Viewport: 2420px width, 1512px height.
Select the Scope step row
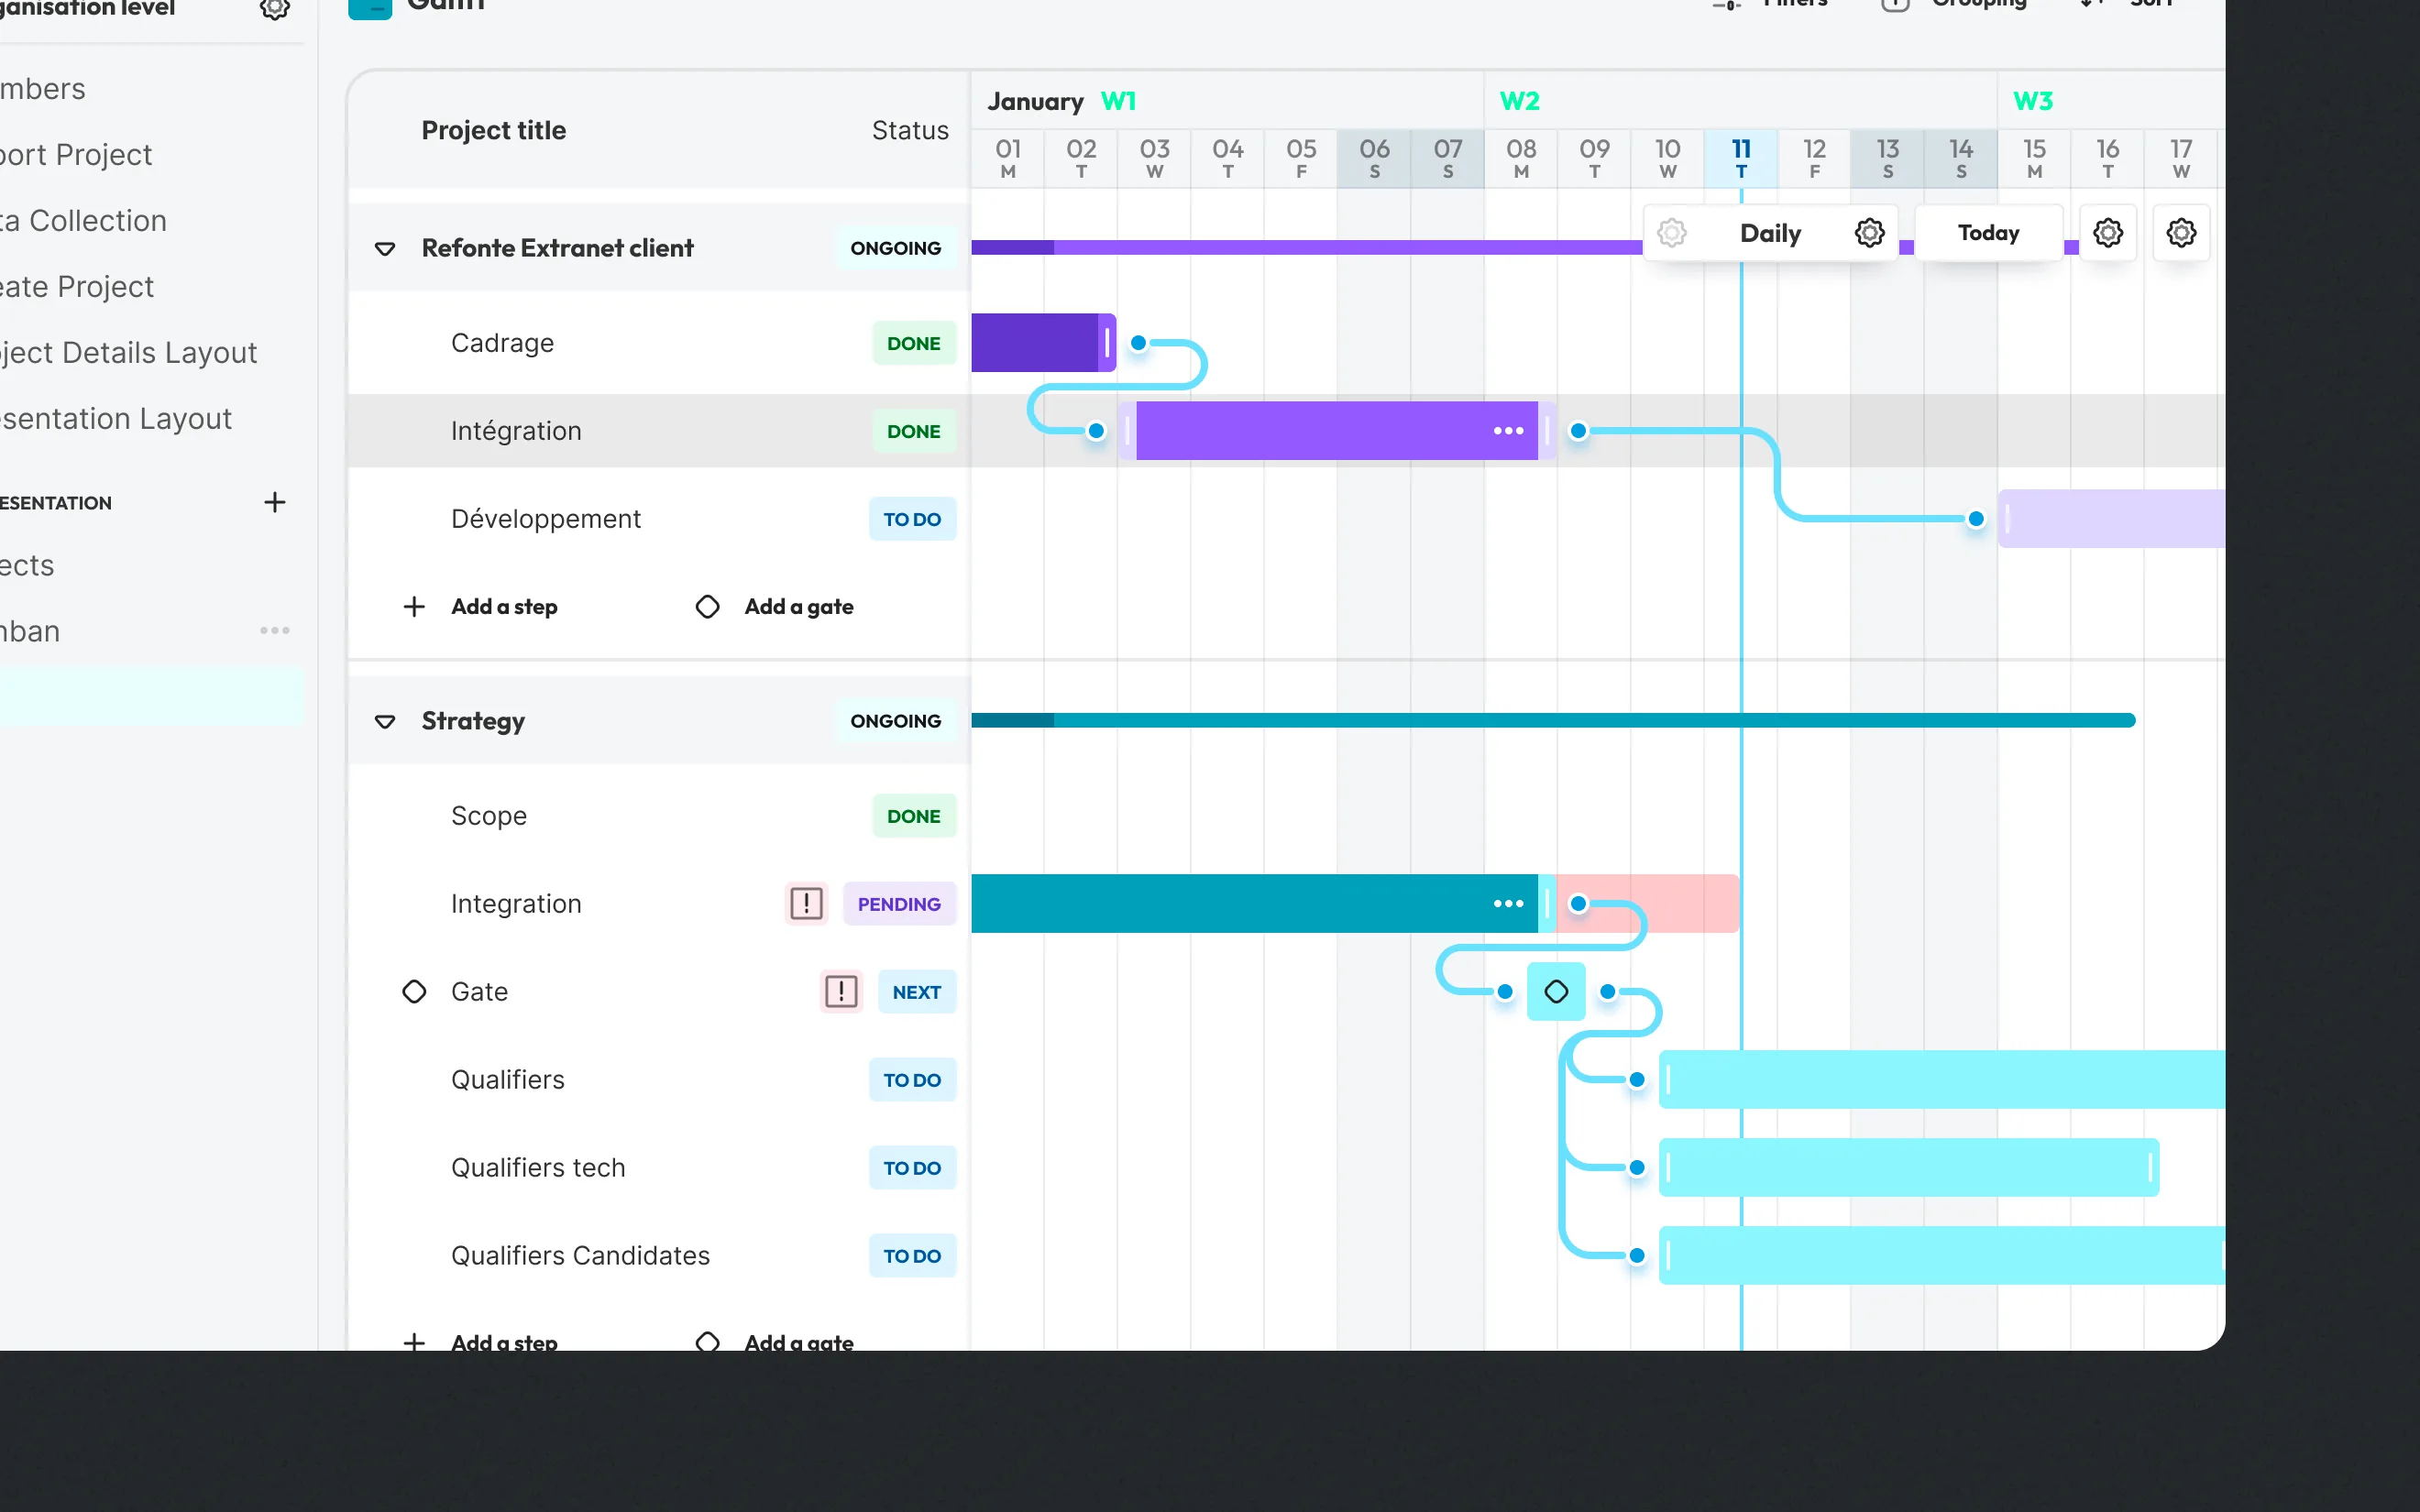pyautogui.click(x=659, y=816)
